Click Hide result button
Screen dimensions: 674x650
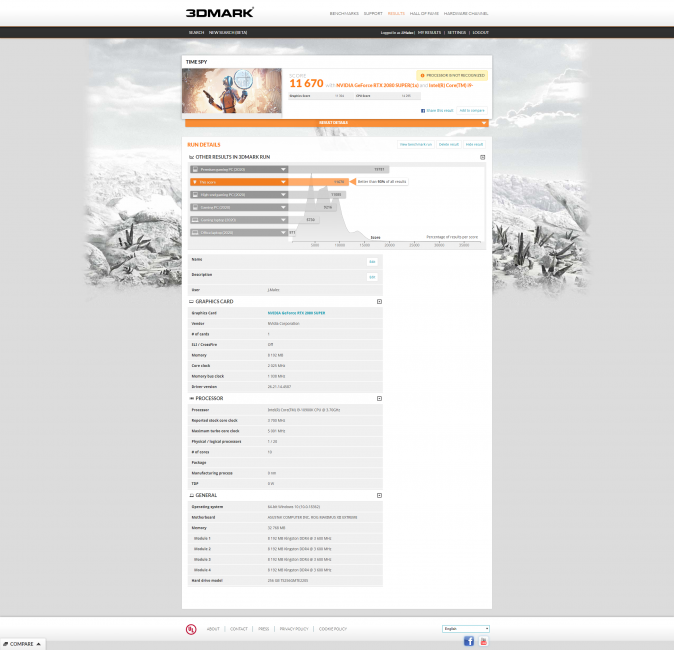(x=474, y=144)
